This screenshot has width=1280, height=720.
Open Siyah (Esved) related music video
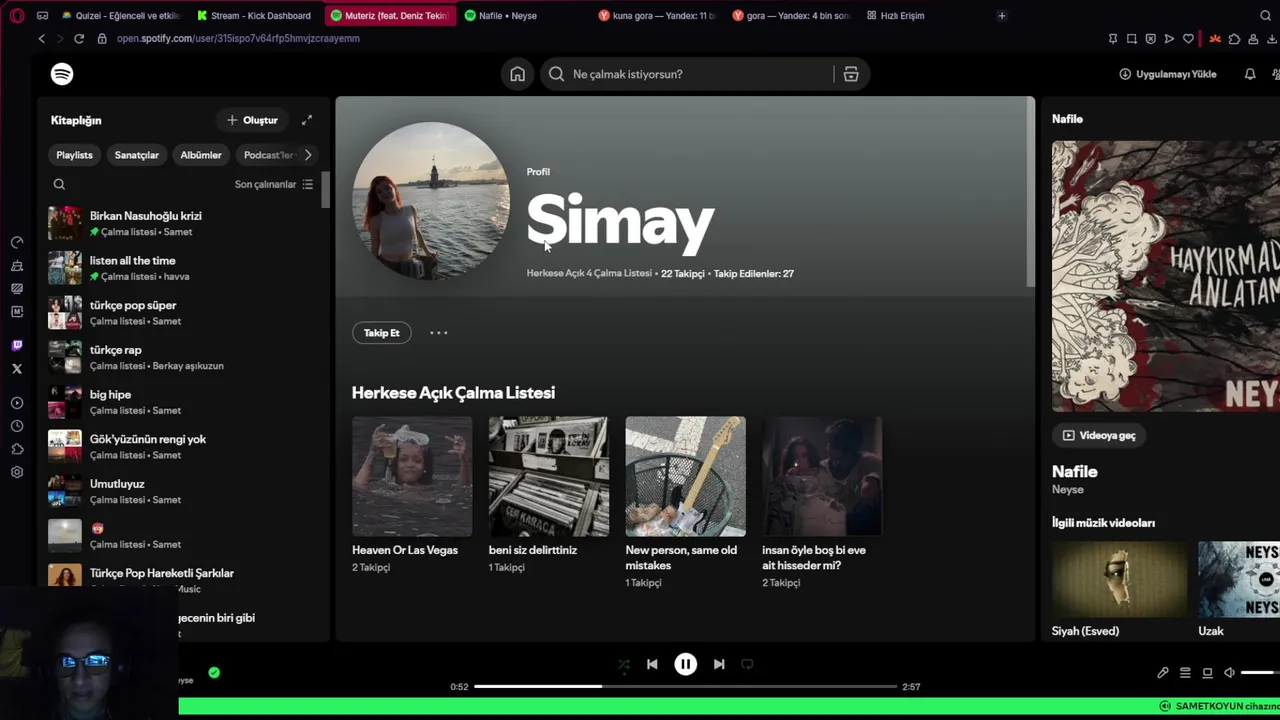tap(1119, 589)
